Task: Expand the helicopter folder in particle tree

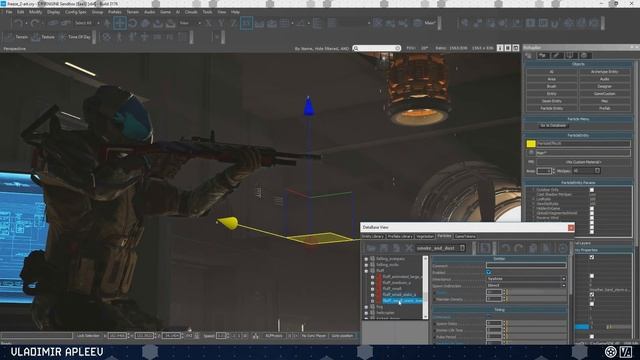Action: click(366, 313)
